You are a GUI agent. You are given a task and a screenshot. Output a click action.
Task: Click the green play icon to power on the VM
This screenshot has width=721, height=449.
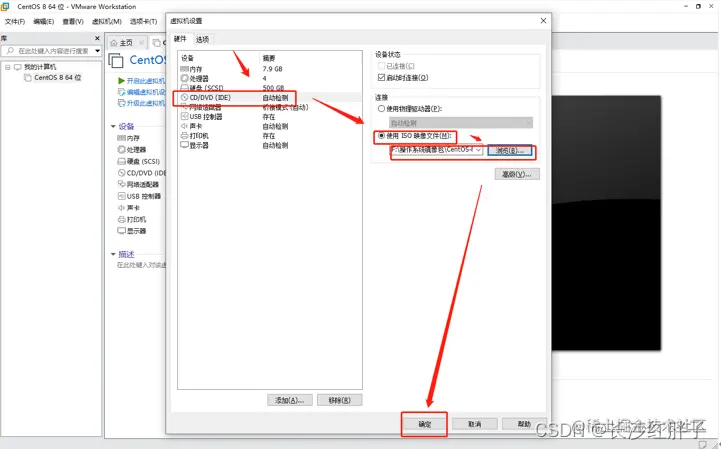click(121, 81)
